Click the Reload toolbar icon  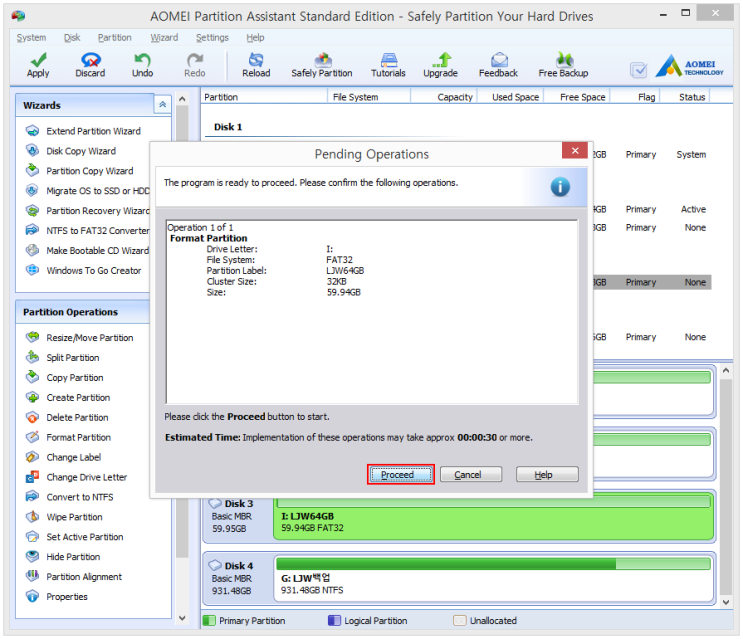click(256, 60)
